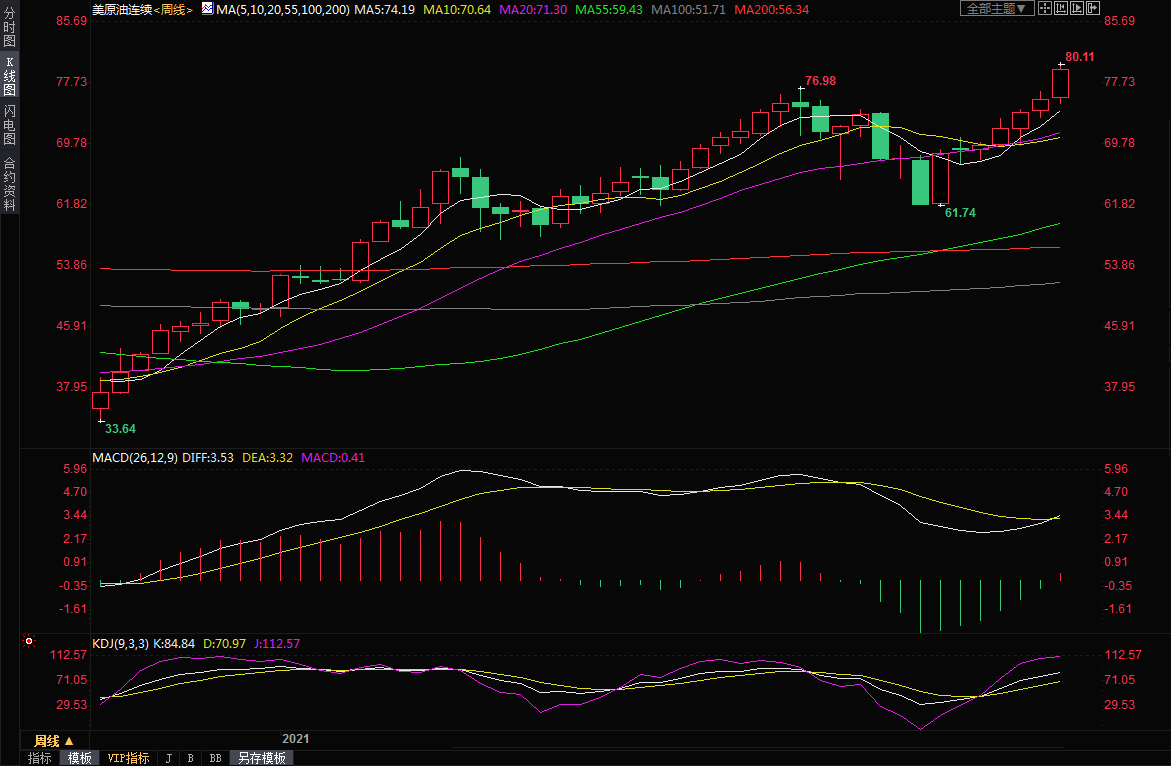Open the 全部主题 theme dropdown
Image resolution: width=1171 pixels, height=766 pixels.
[995, 8]
